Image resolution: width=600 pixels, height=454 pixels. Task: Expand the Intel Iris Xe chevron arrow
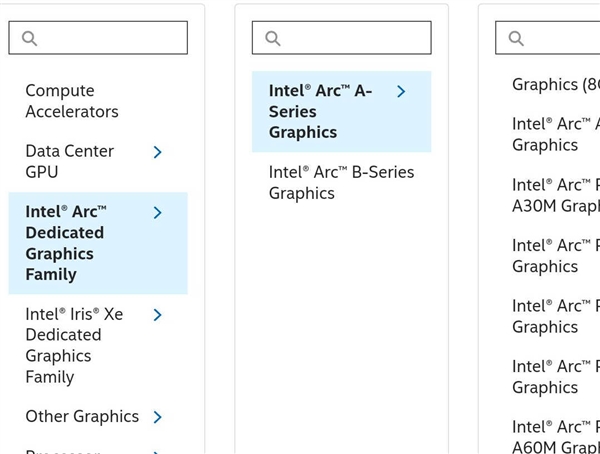pyautogui.click(x=157, y=315)
